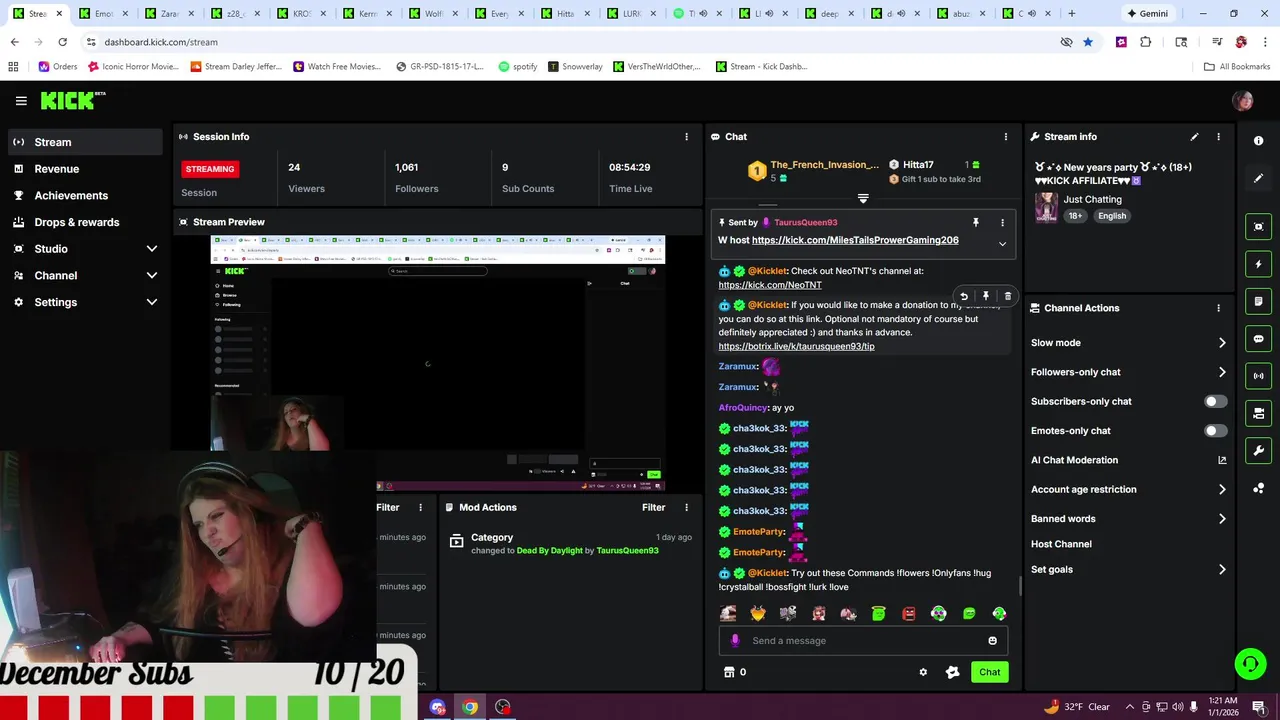Toggle Subscribers-only chat switch
Image resolution: width=1280 pixels, height=720 pixels.
1215,401
